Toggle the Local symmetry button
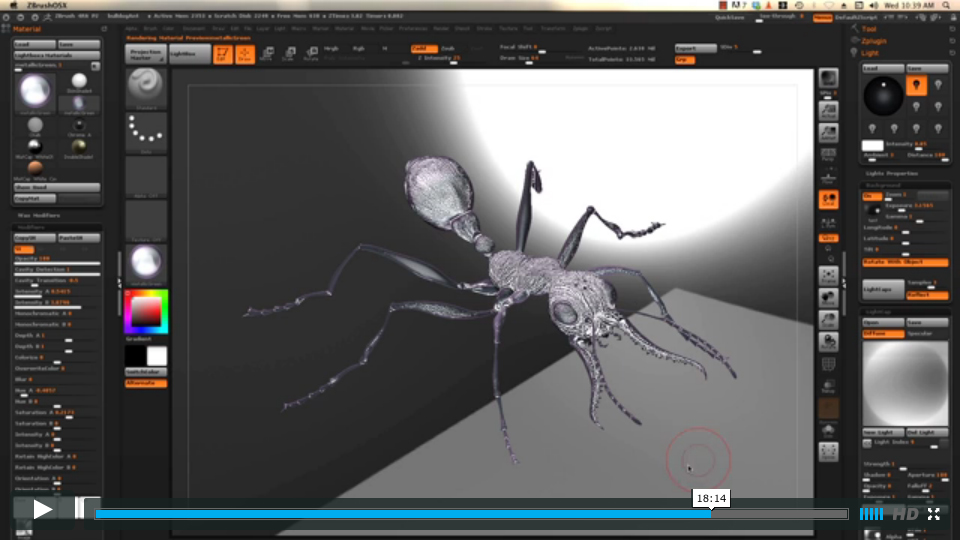 click(828, 200)
